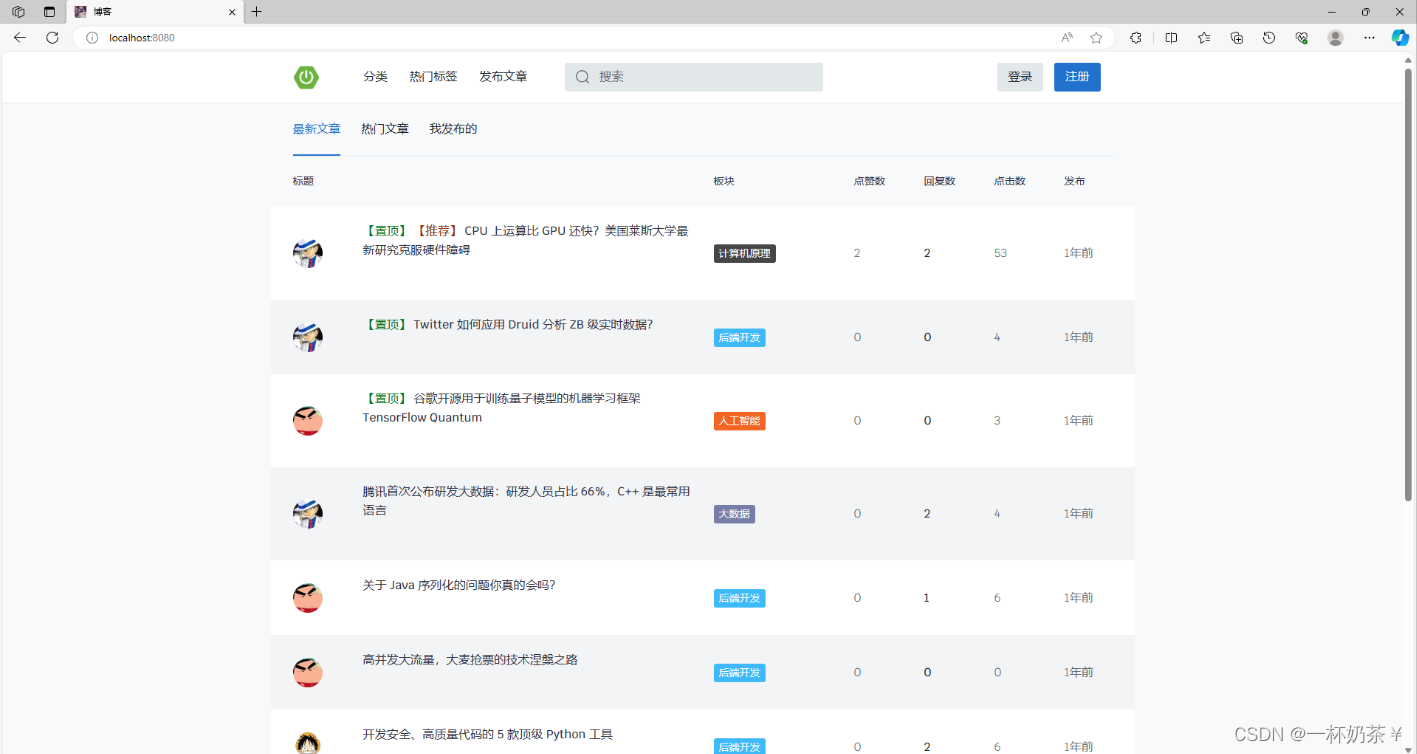Click the 发布 column header

1074,181
